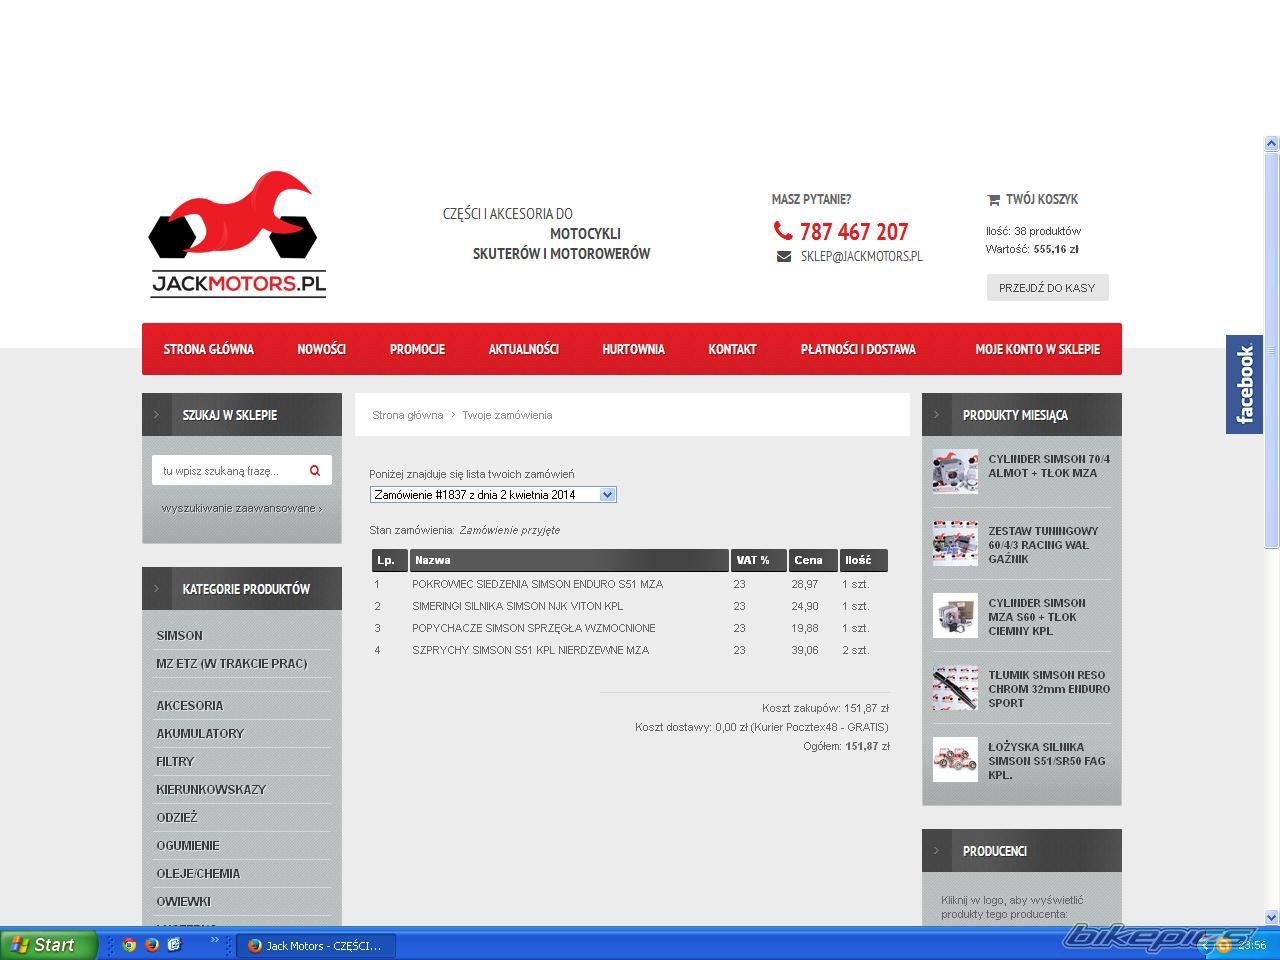Image resolution: width=1280 pixels, height=960 pixels.
Task: Open the Facebook side tab
Action: click(1244, 384)
